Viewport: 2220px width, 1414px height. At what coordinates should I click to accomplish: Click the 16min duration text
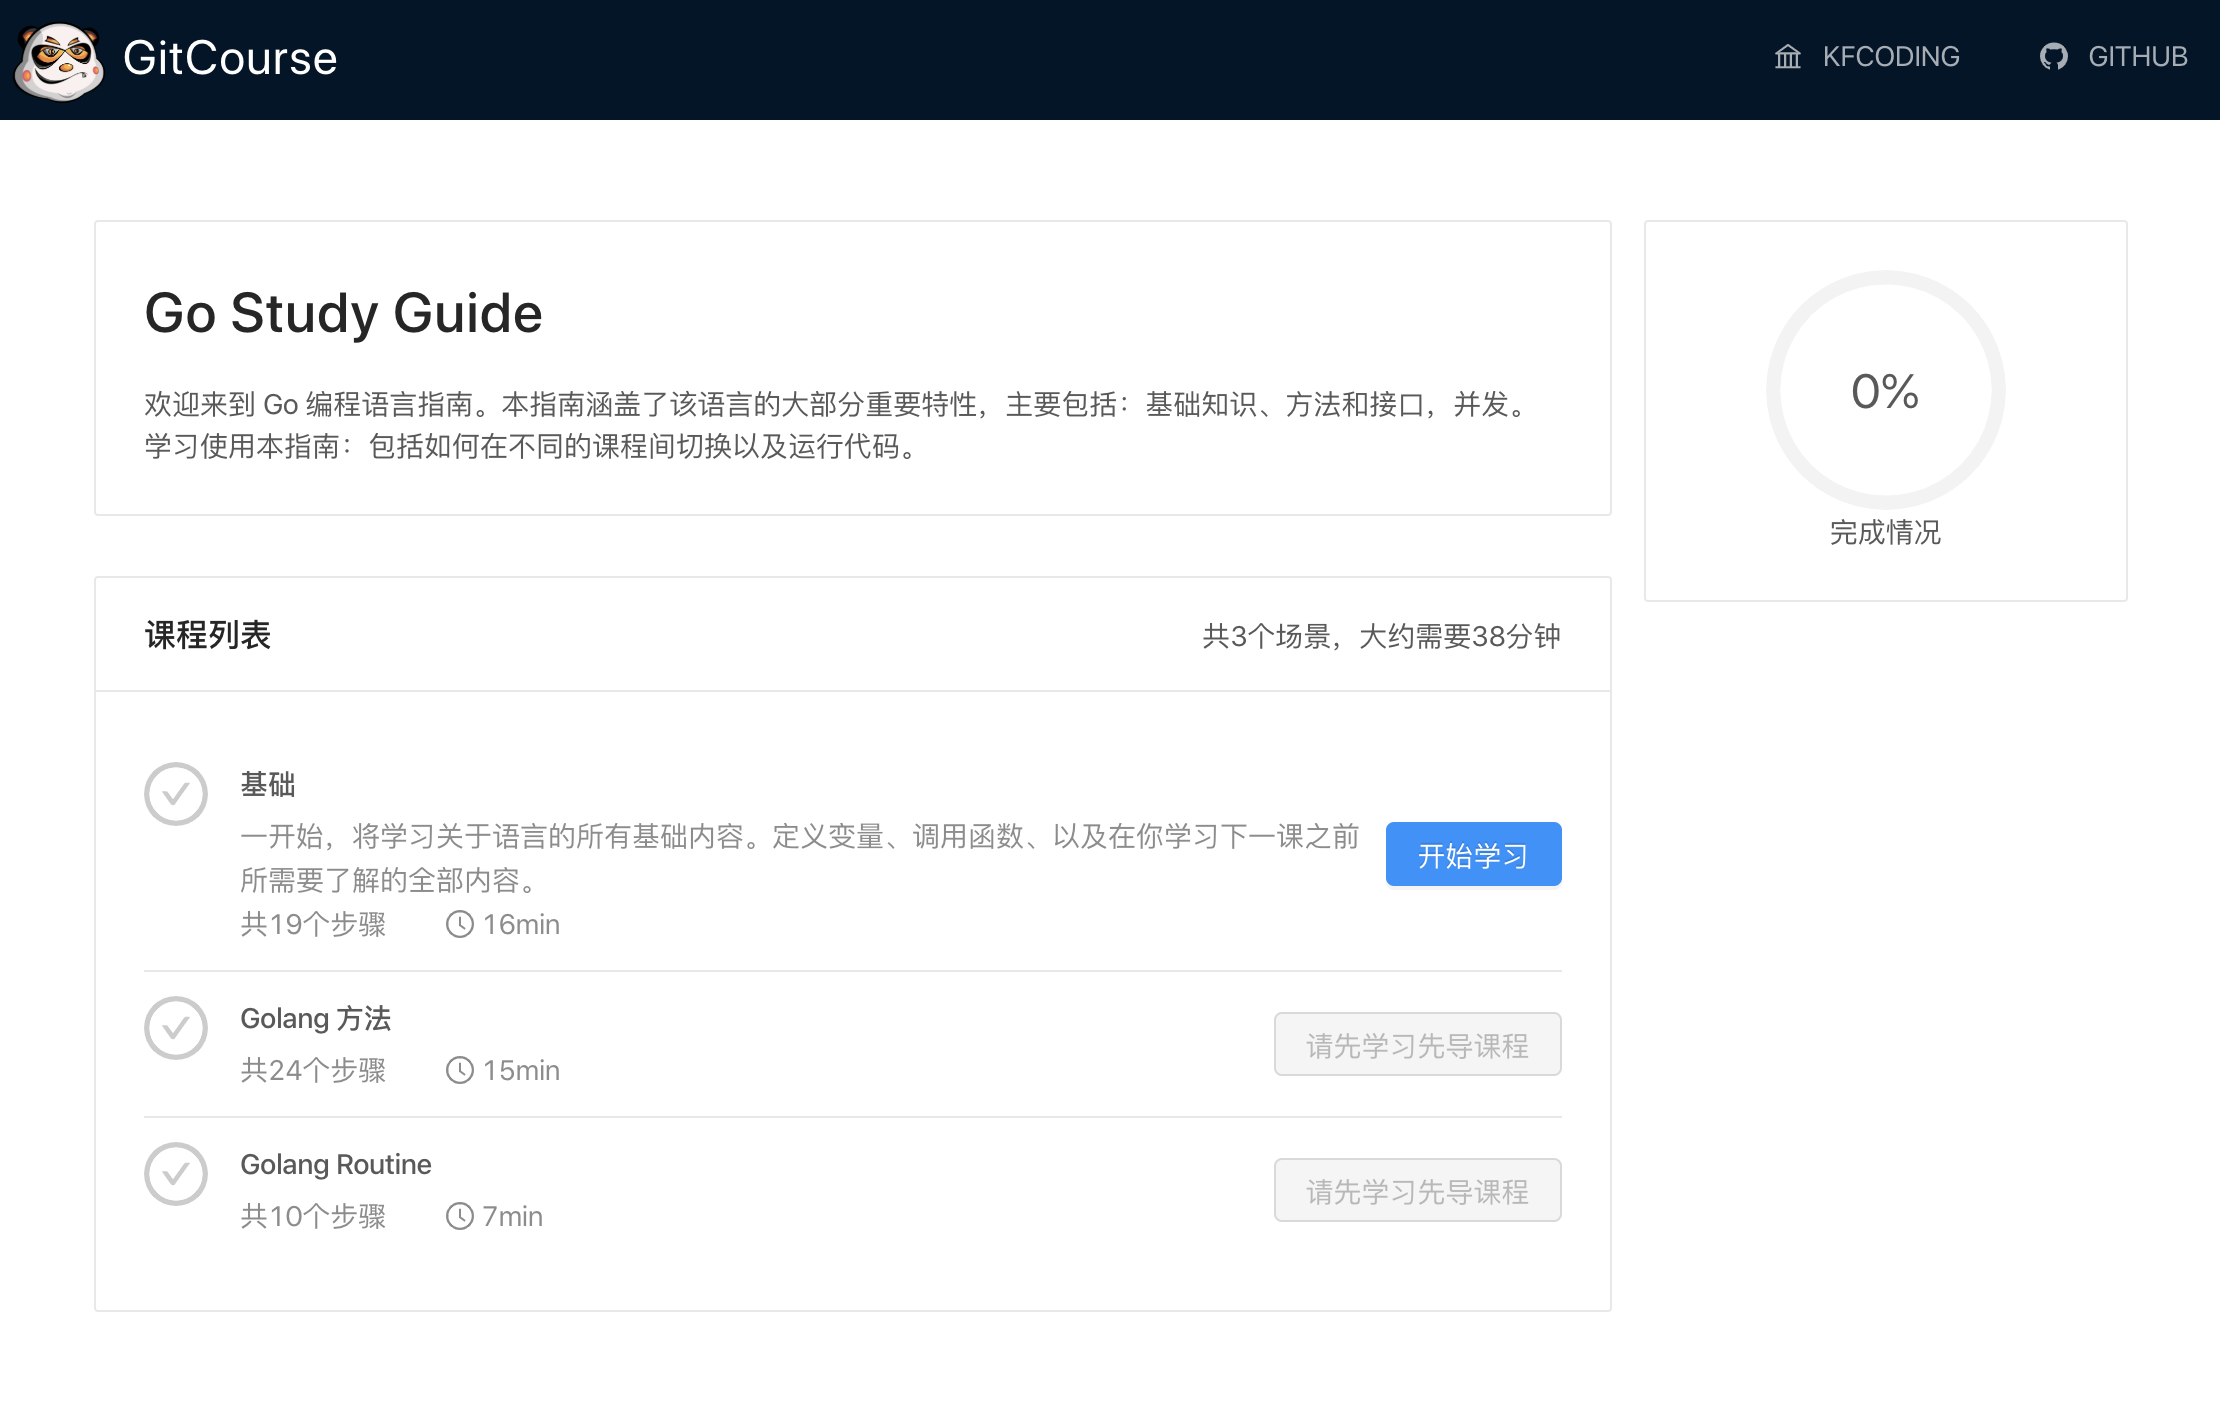(521, 924)
